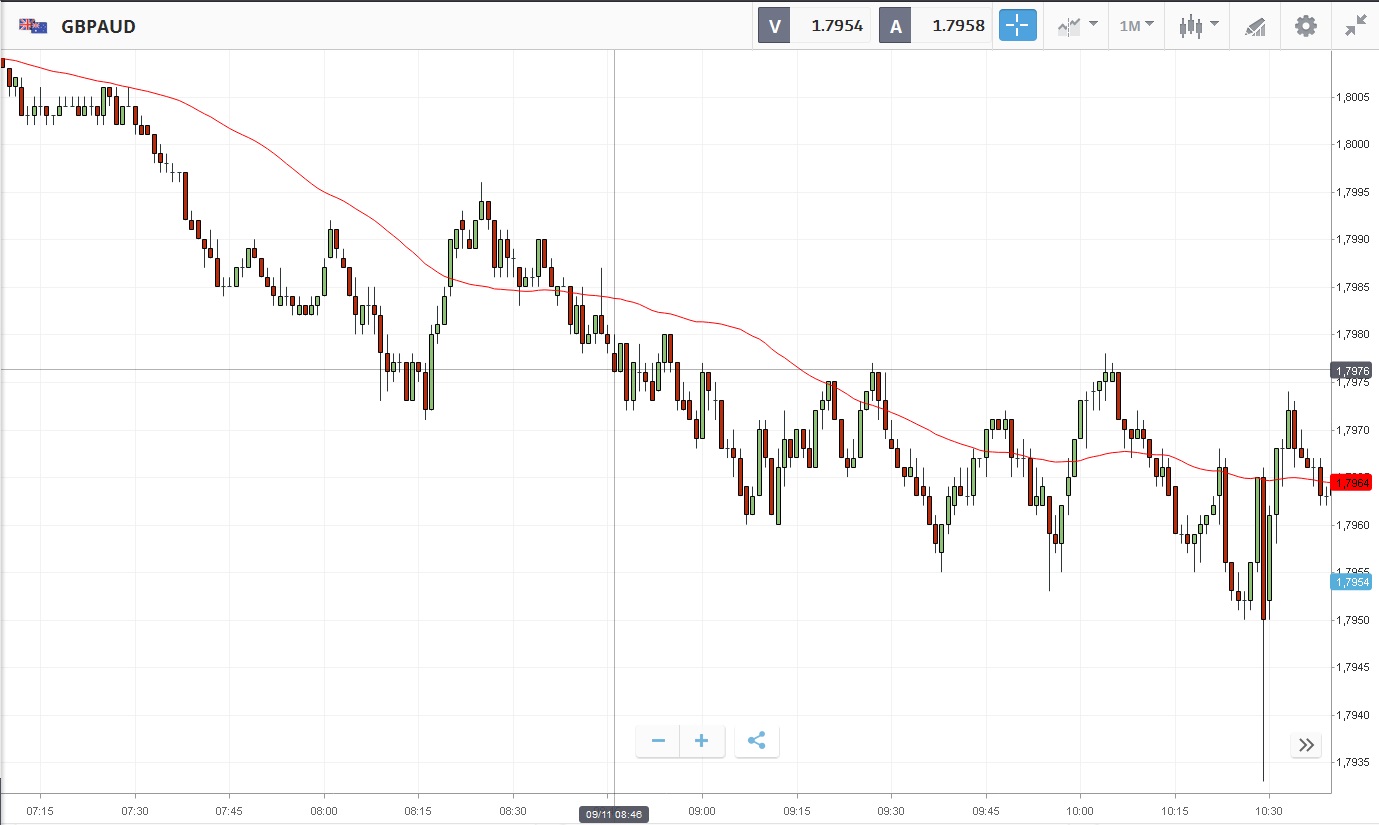Image resolution: width=1379 pixels, height=825 pixels.
Task: Click the red 1,7964 moving average label
Action: click(1351, 483)
